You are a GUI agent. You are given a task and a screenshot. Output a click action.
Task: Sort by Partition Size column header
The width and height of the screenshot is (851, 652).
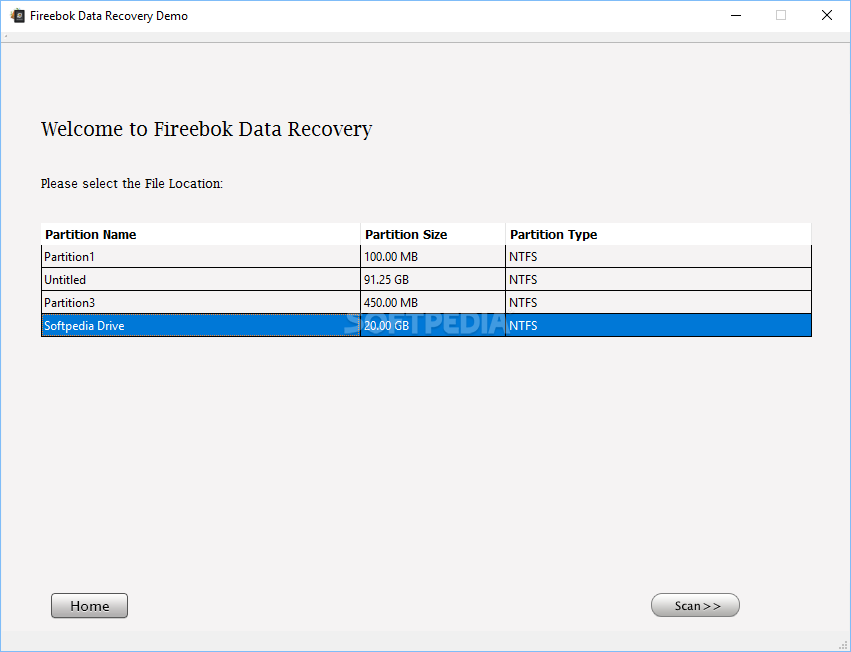click(x=433, y=234)
